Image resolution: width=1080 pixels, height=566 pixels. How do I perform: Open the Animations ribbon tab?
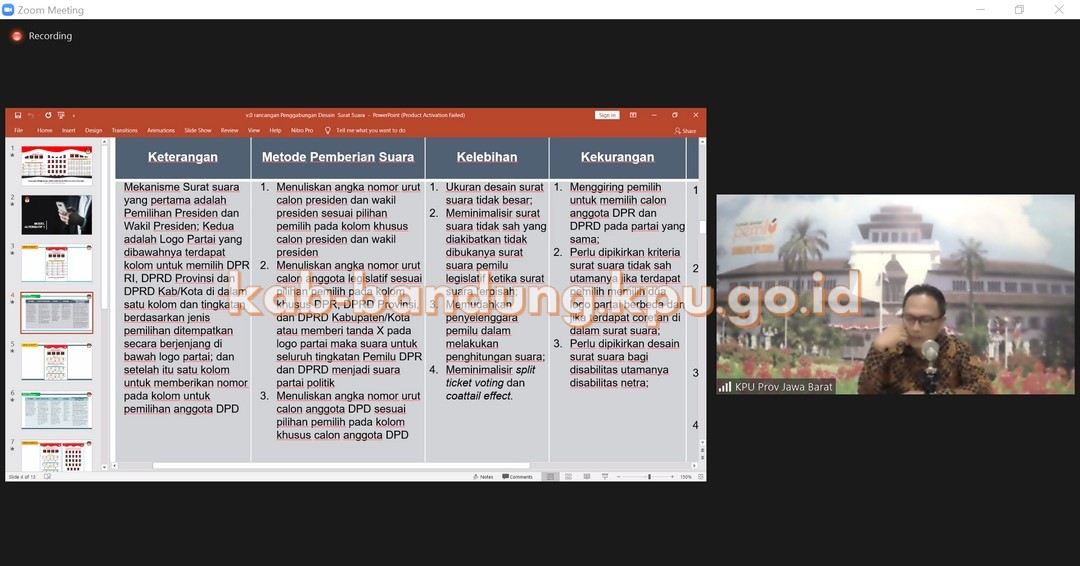pos(160,130)
